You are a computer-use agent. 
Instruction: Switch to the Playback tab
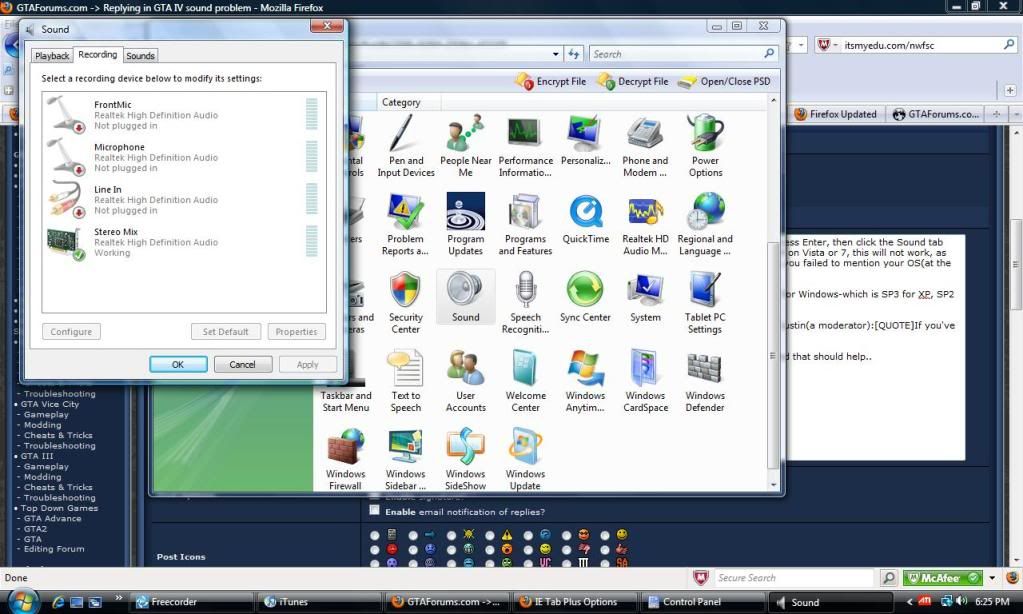coord(51,55)
